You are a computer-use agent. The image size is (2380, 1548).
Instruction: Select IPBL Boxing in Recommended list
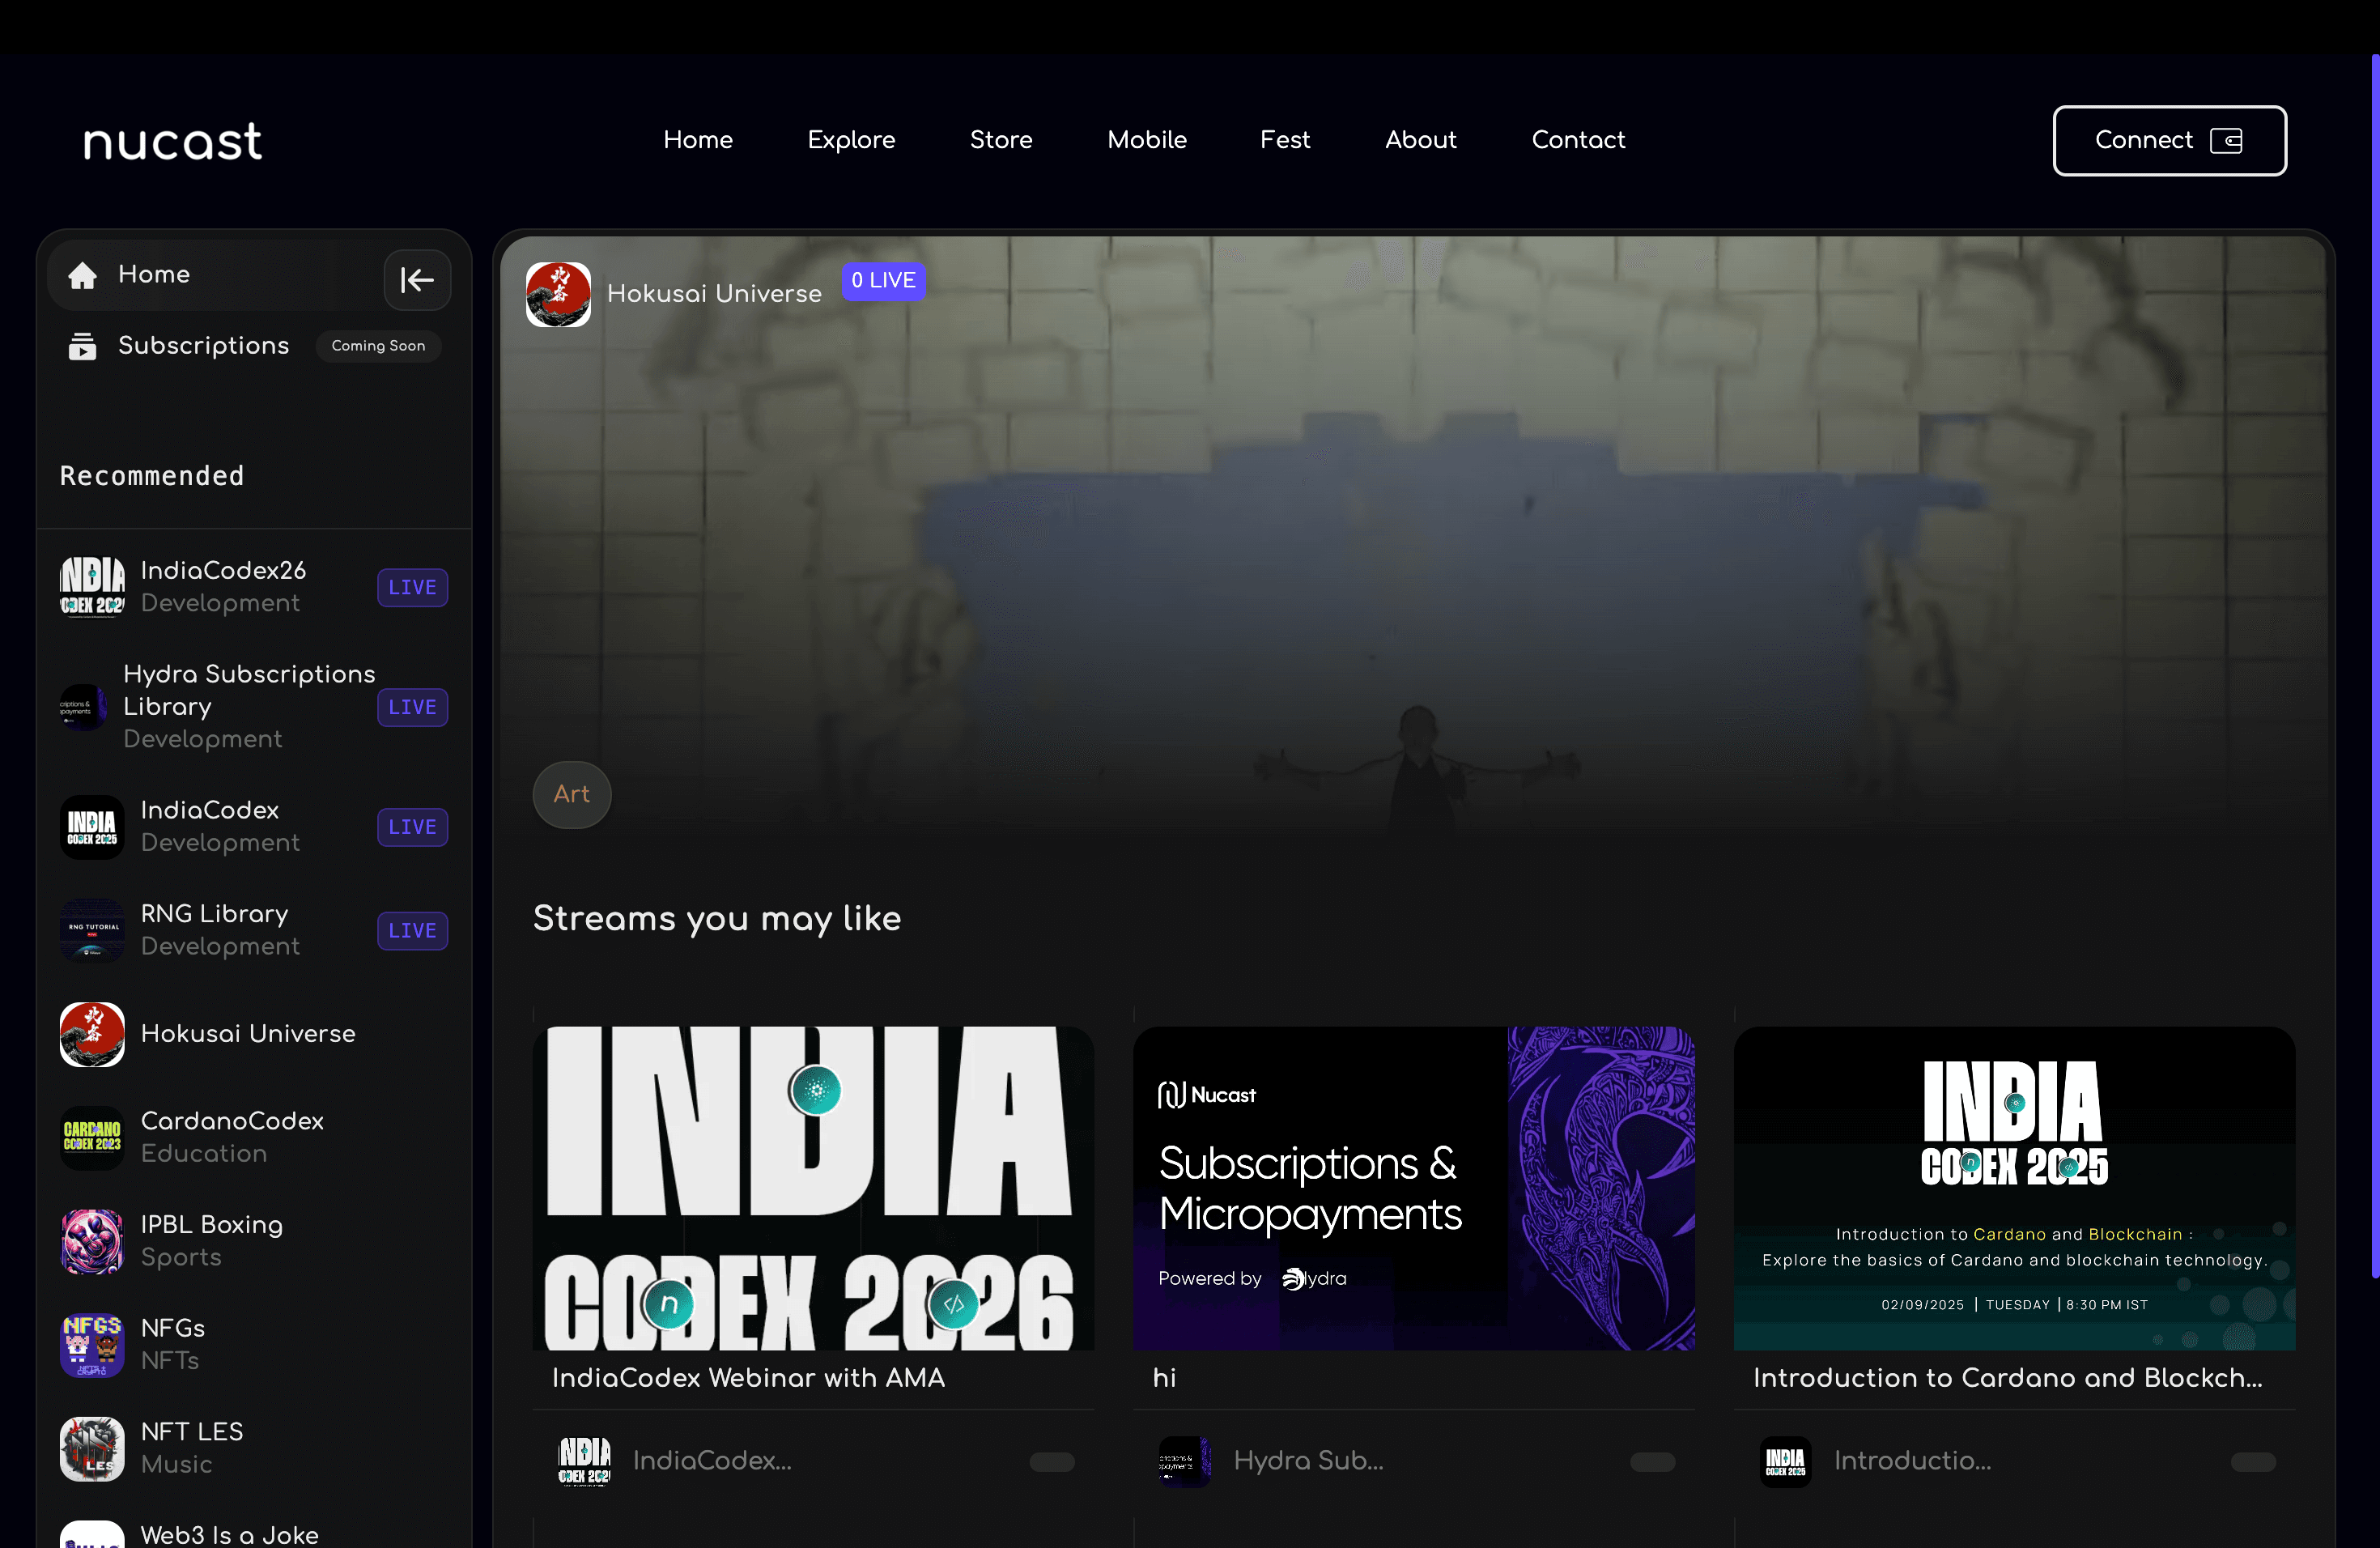254,1241
